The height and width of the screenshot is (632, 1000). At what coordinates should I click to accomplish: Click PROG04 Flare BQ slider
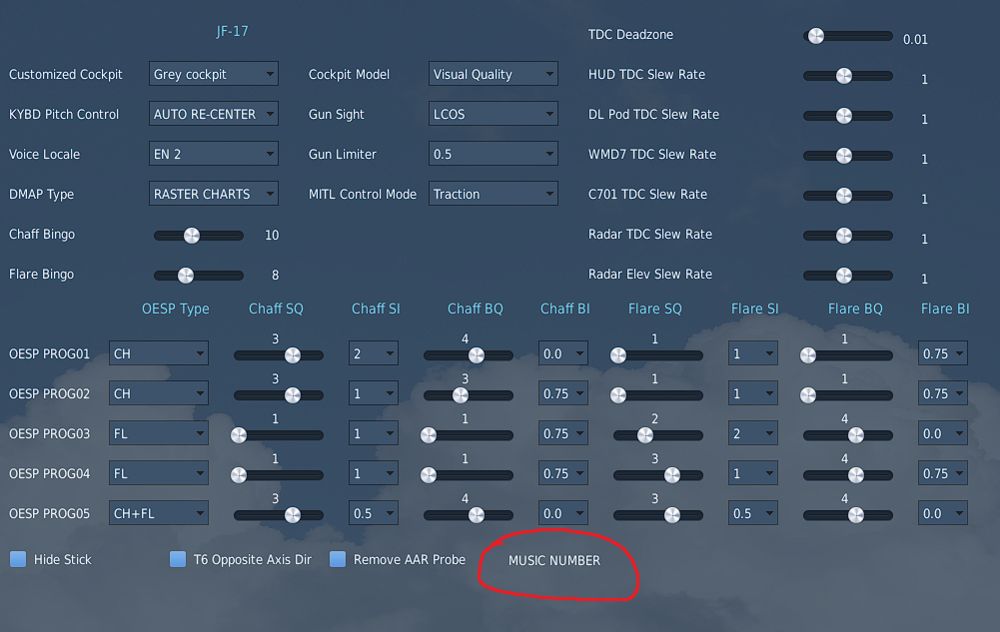click(848, 475)
